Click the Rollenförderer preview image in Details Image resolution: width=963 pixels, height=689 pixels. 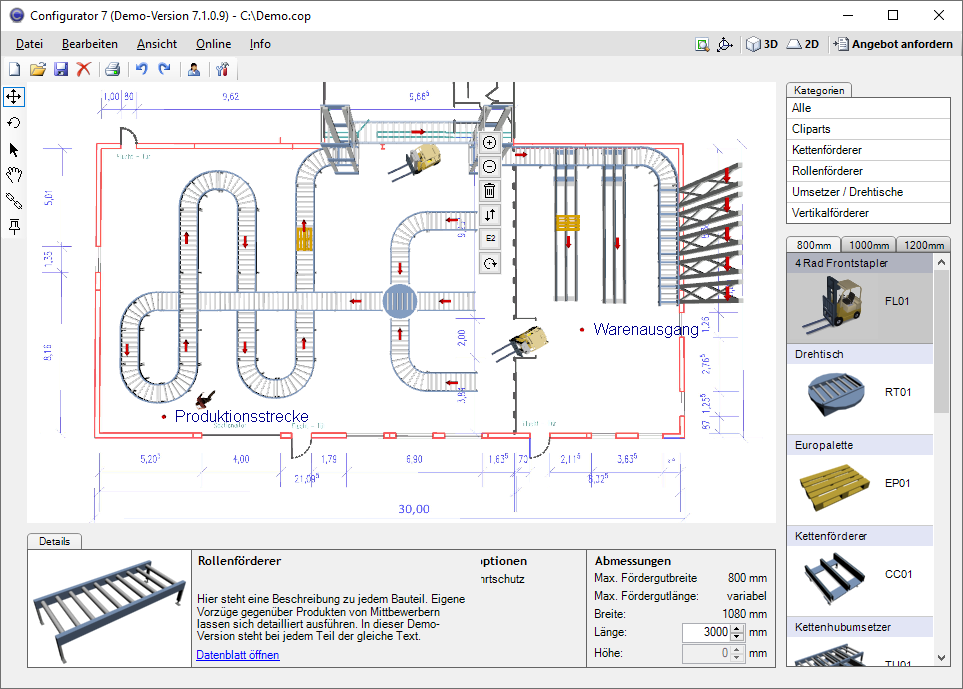click(x=109, y=609)
